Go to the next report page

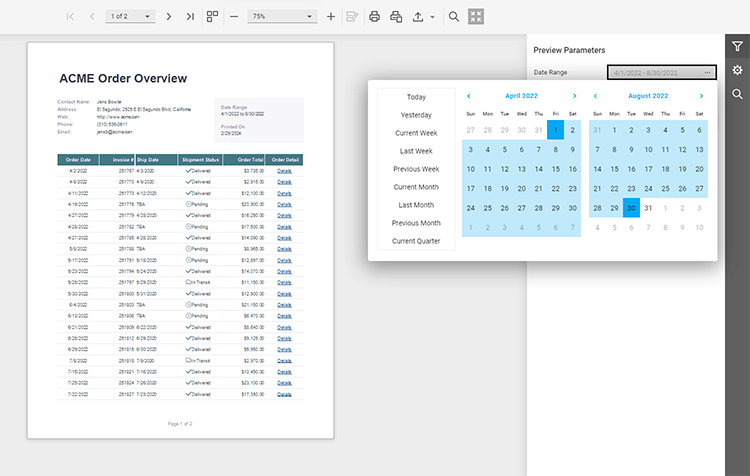[x=168, y=17]
